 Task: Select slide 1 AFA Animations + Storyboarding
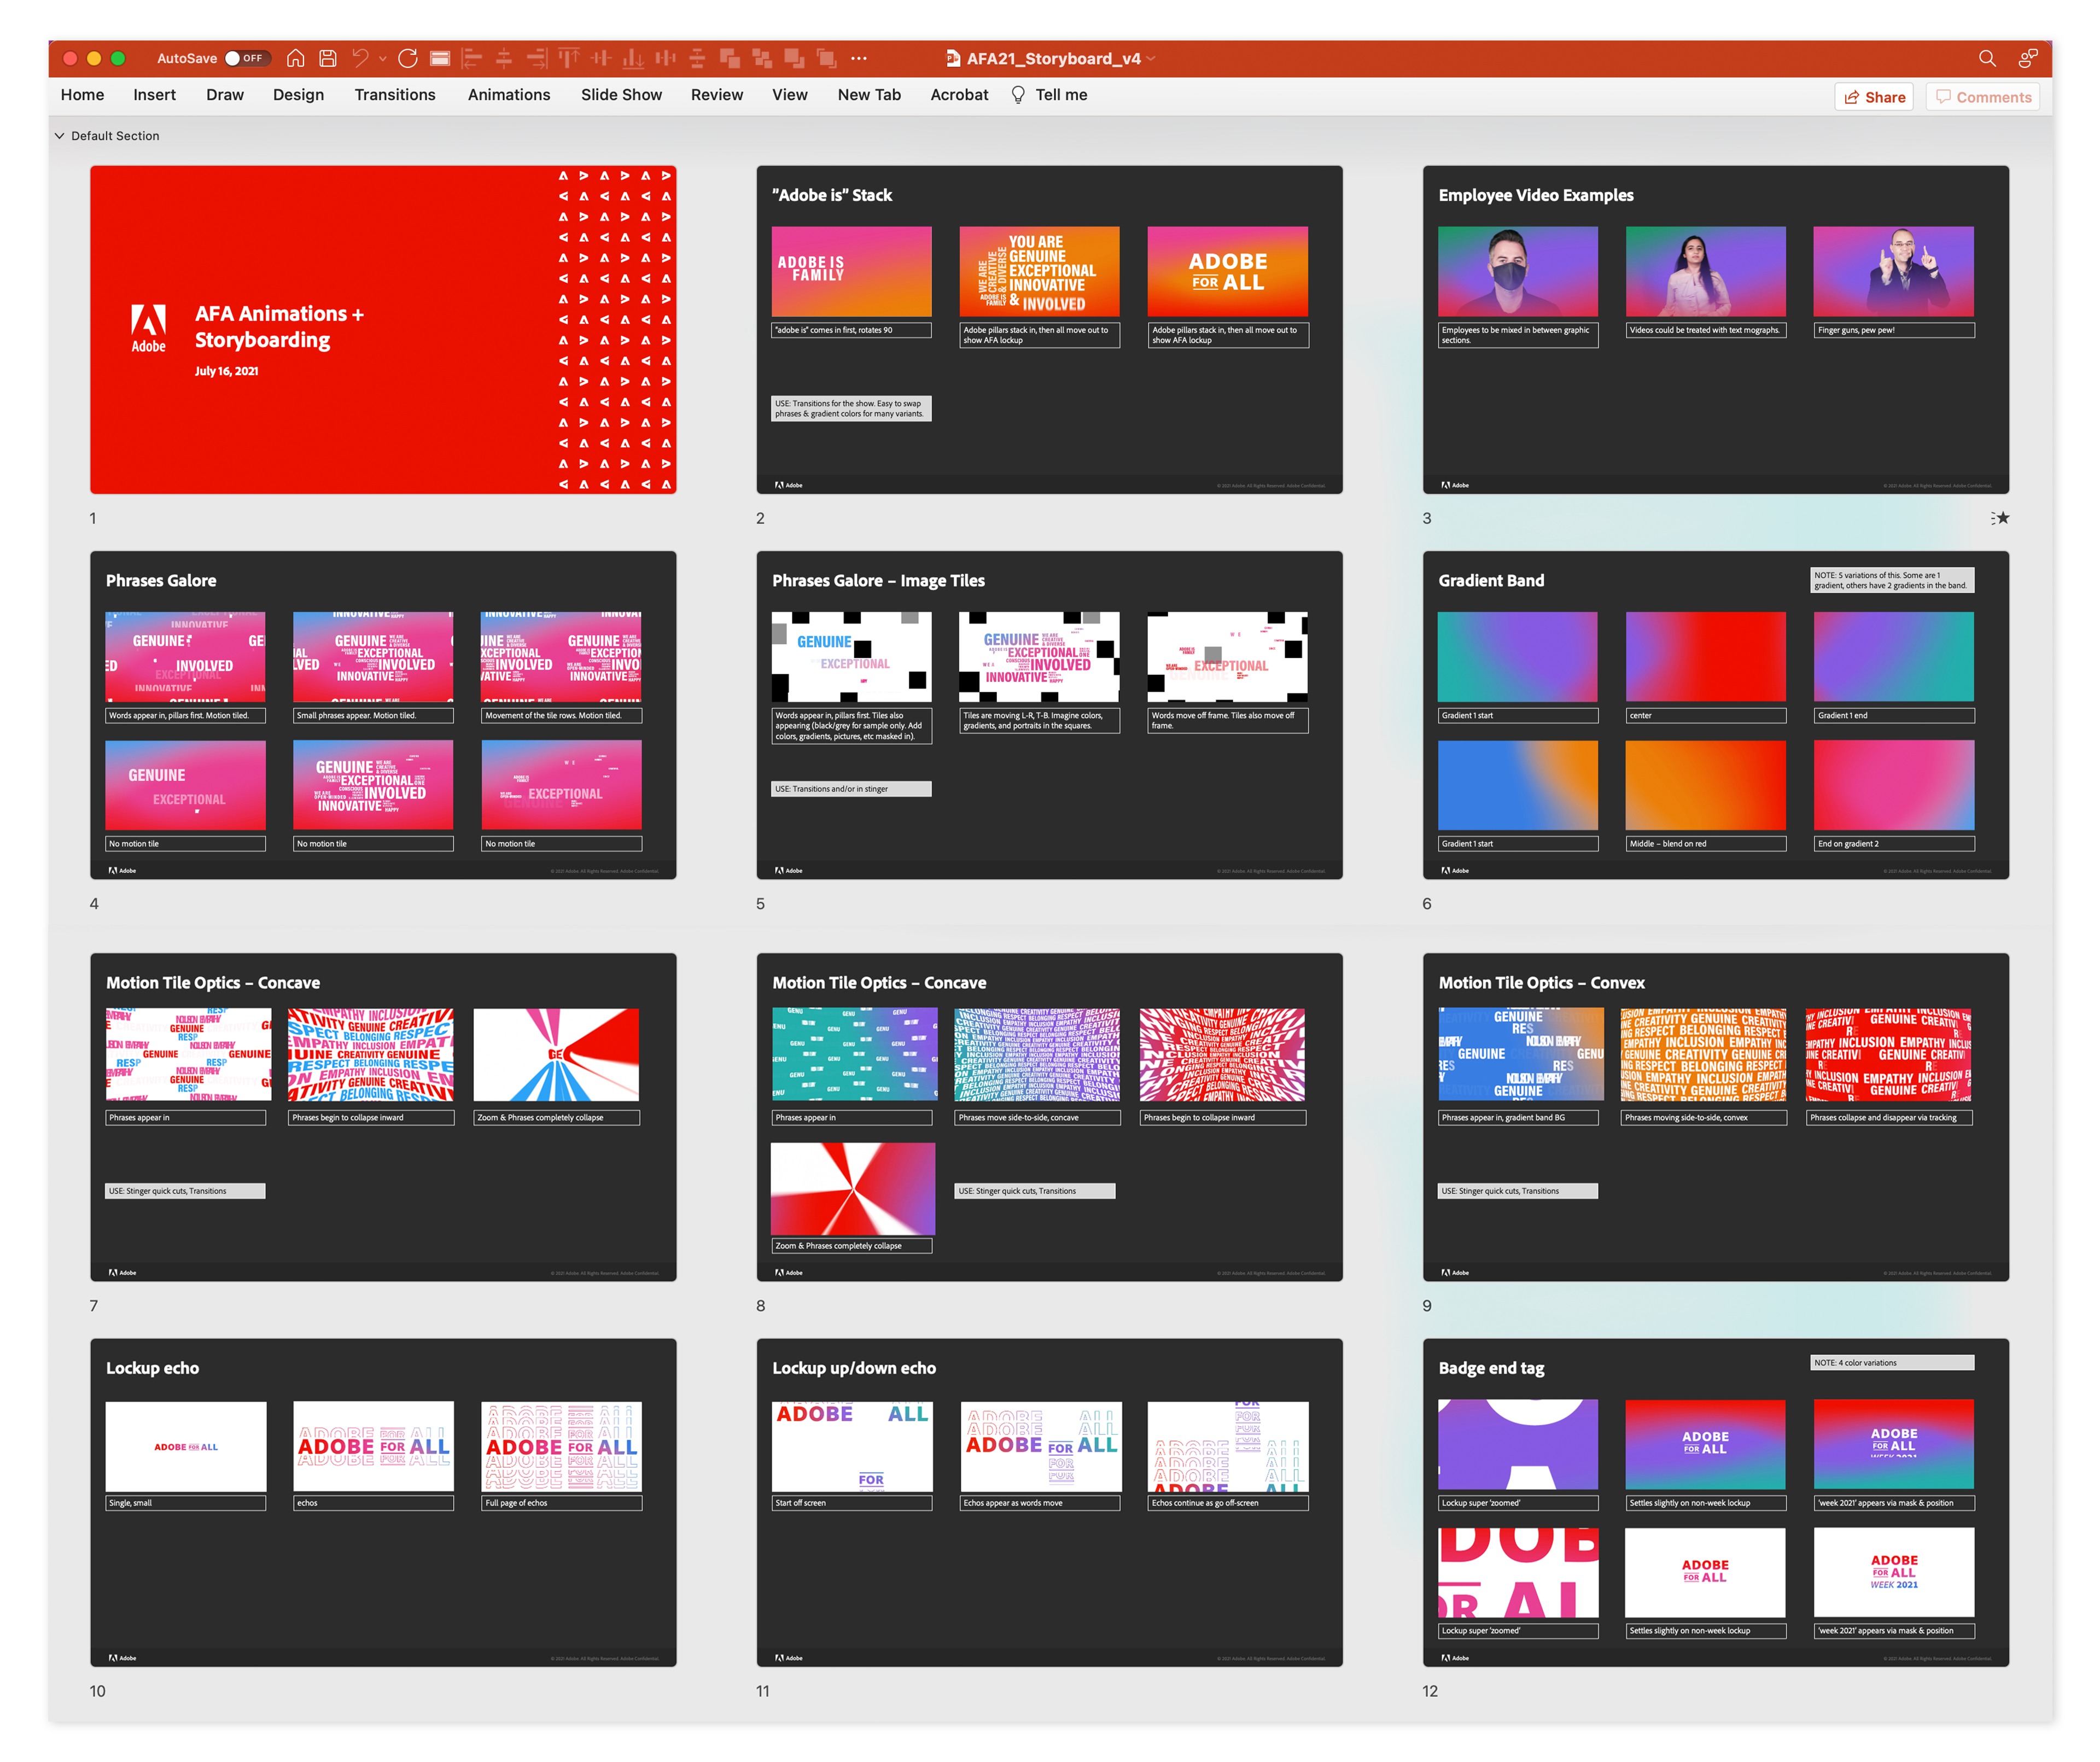pyautogui.click(x=383, y=330)
